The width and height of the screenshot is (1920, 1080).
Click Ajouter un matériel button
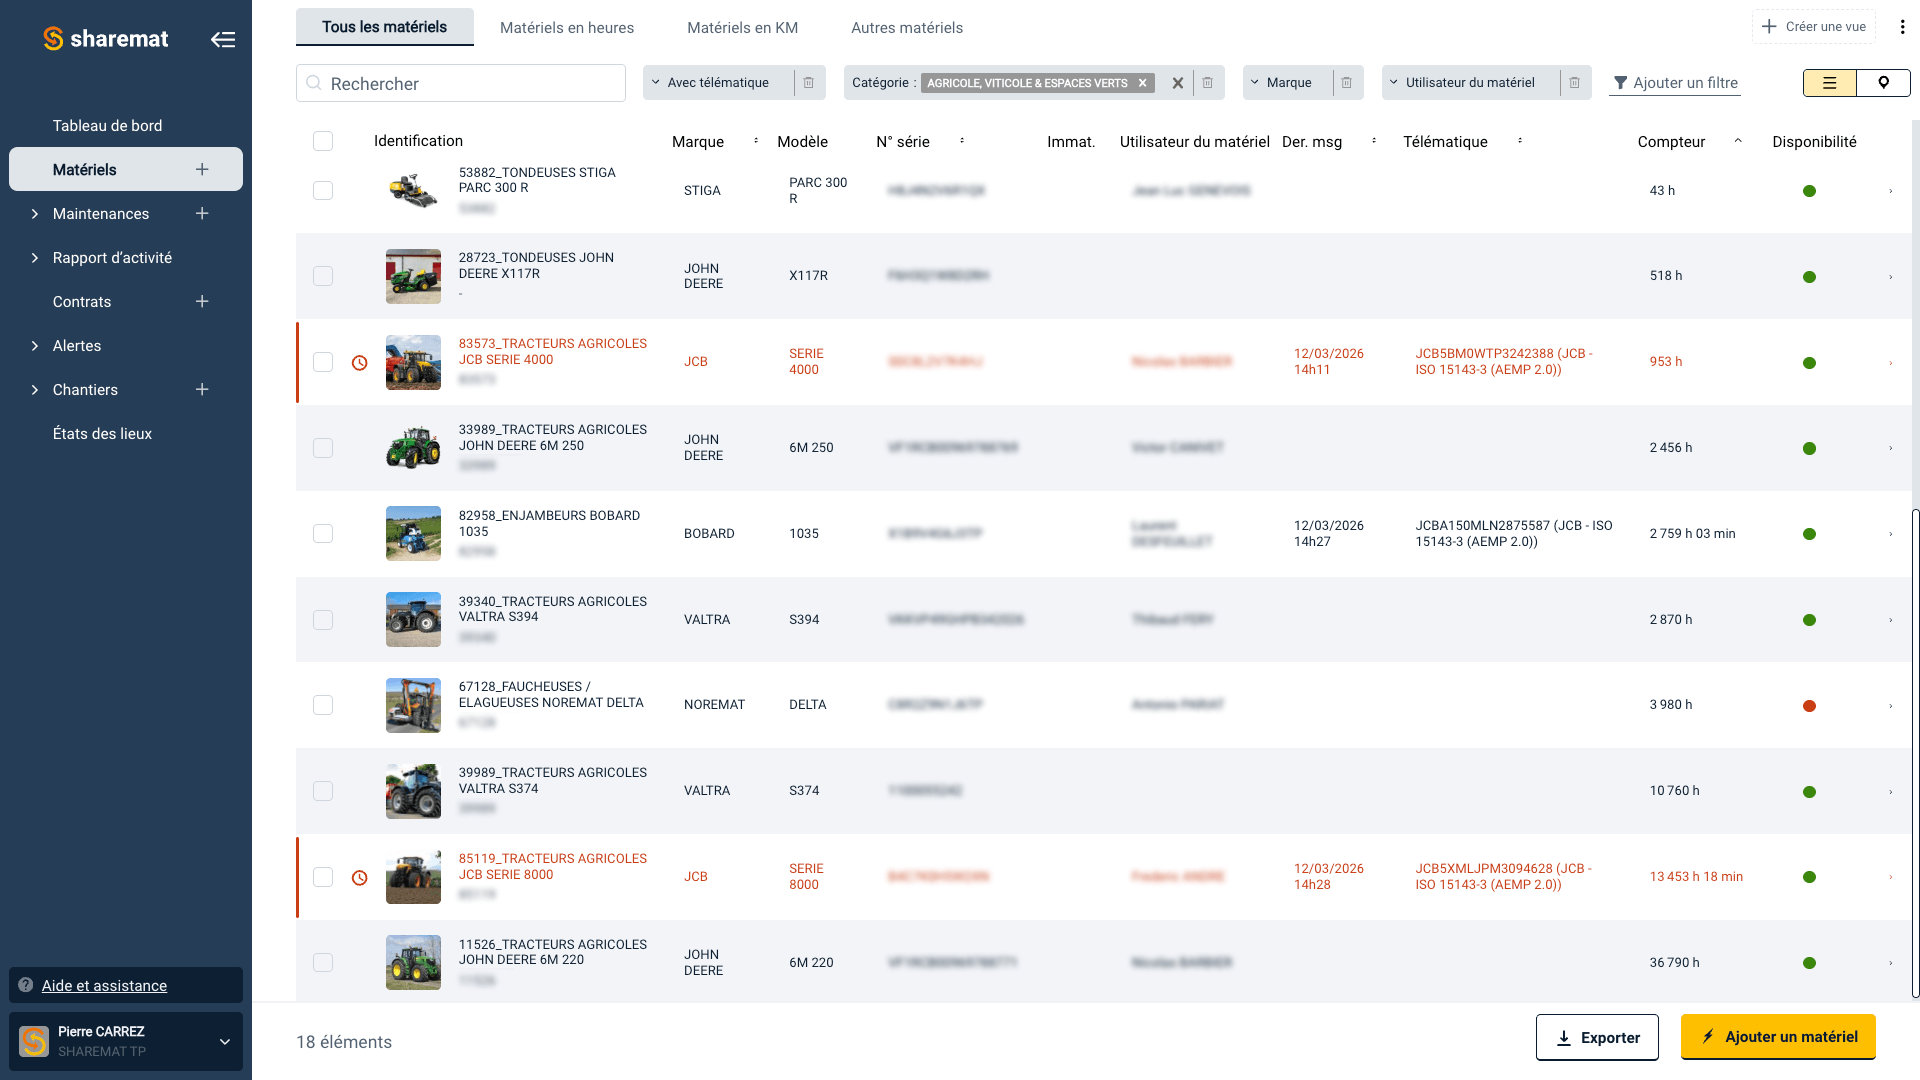tap(1778, 1037)
